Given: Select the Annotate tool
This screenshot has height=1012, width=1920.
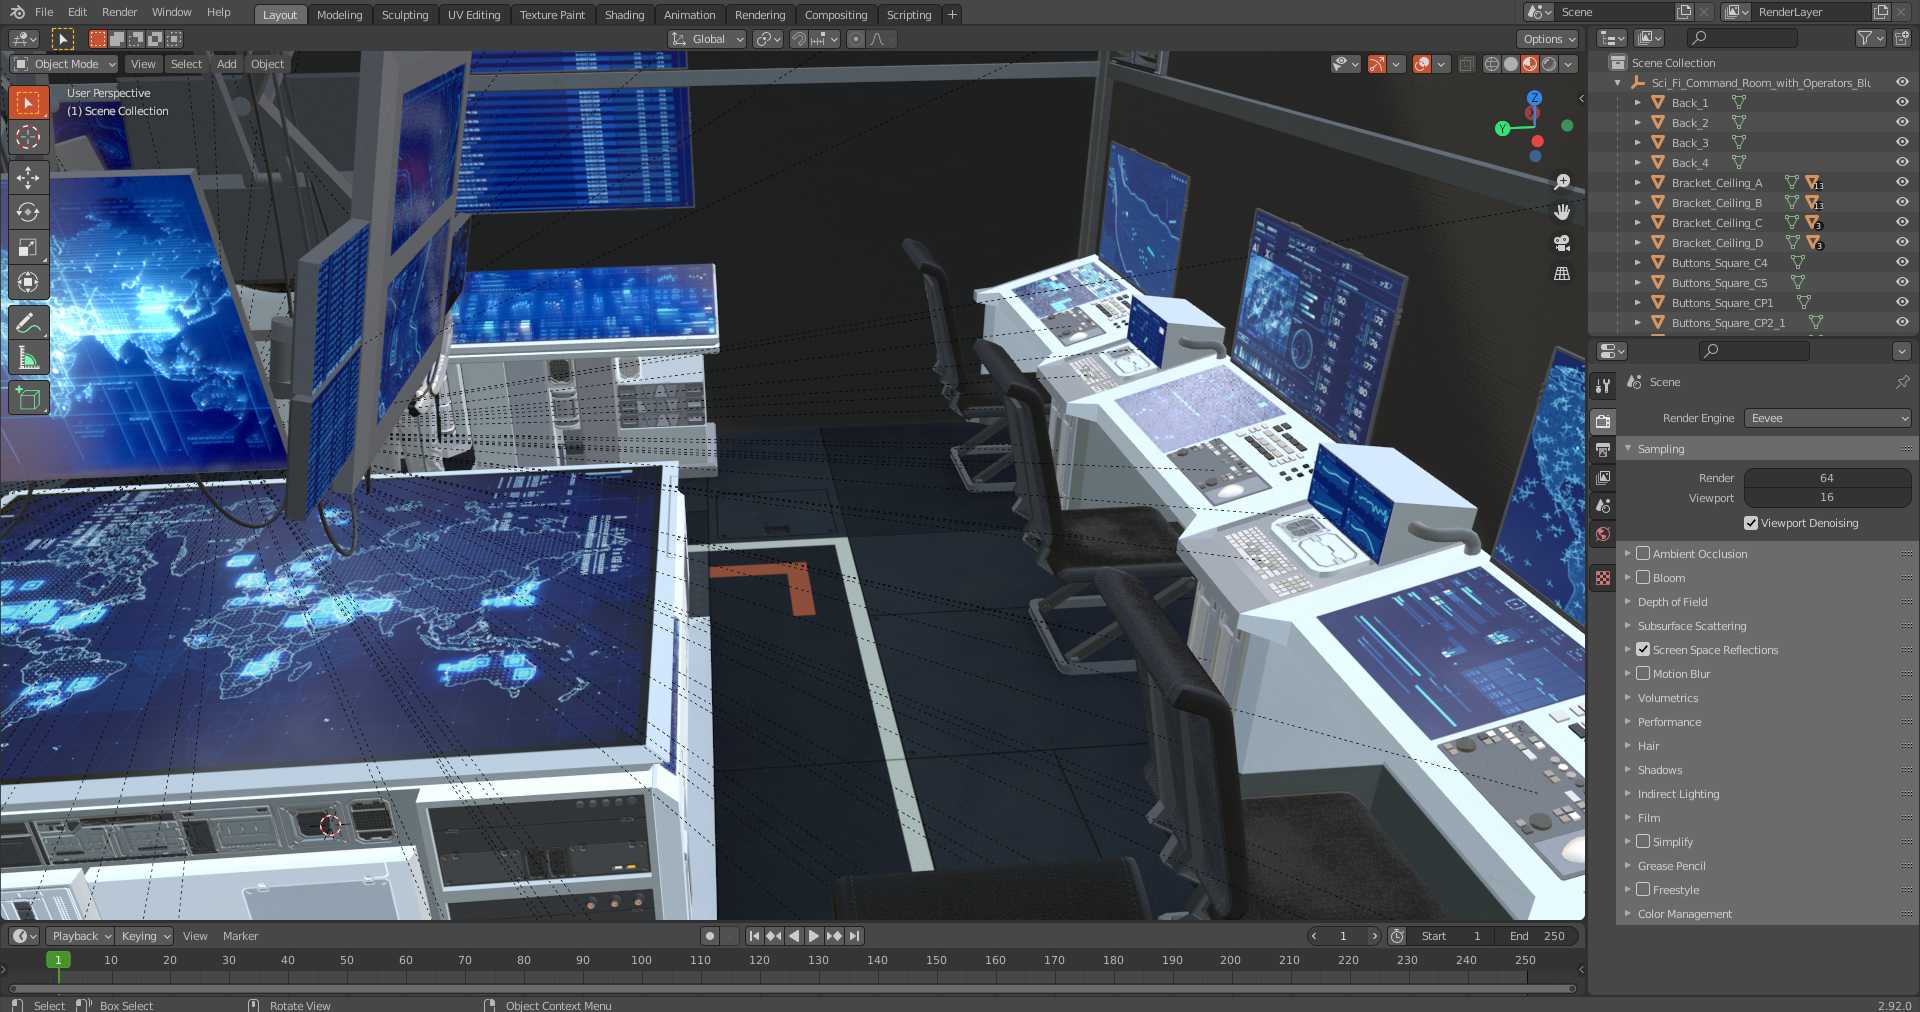Looking at the screenshot, I should coord(28,323).
